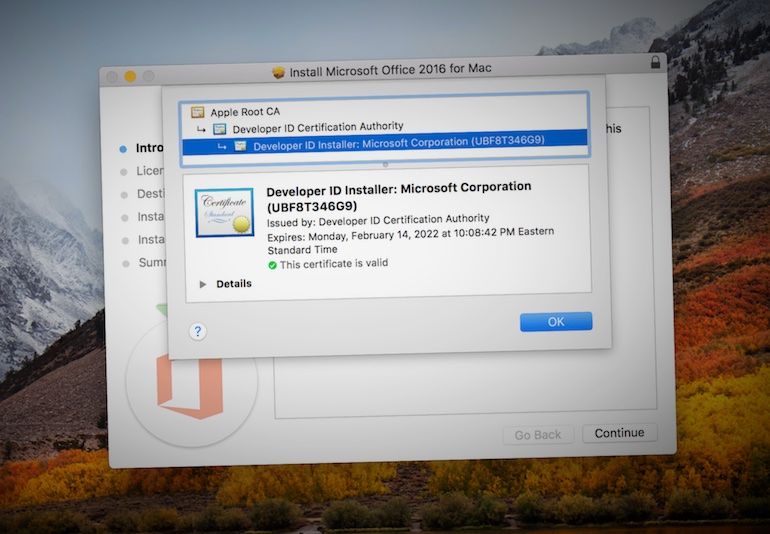Click the bold certificate name heading
Screen dimensions: 770x534
click(x=399, y=196)
